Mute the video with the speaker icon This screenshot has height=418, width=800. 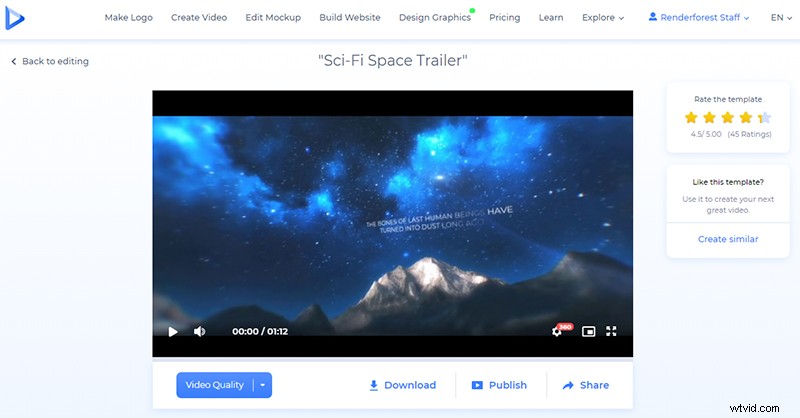[199, 332]
